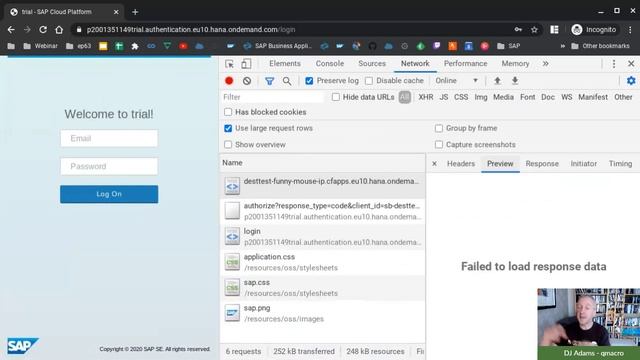Switch to the Console tab
The height and width of the screenshot is (360, 640).
(x=330, y=64)
